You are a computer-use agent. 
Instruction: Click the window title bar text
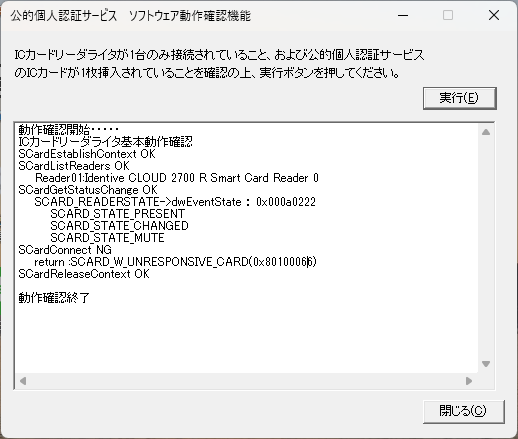click(x=130, y=16)
